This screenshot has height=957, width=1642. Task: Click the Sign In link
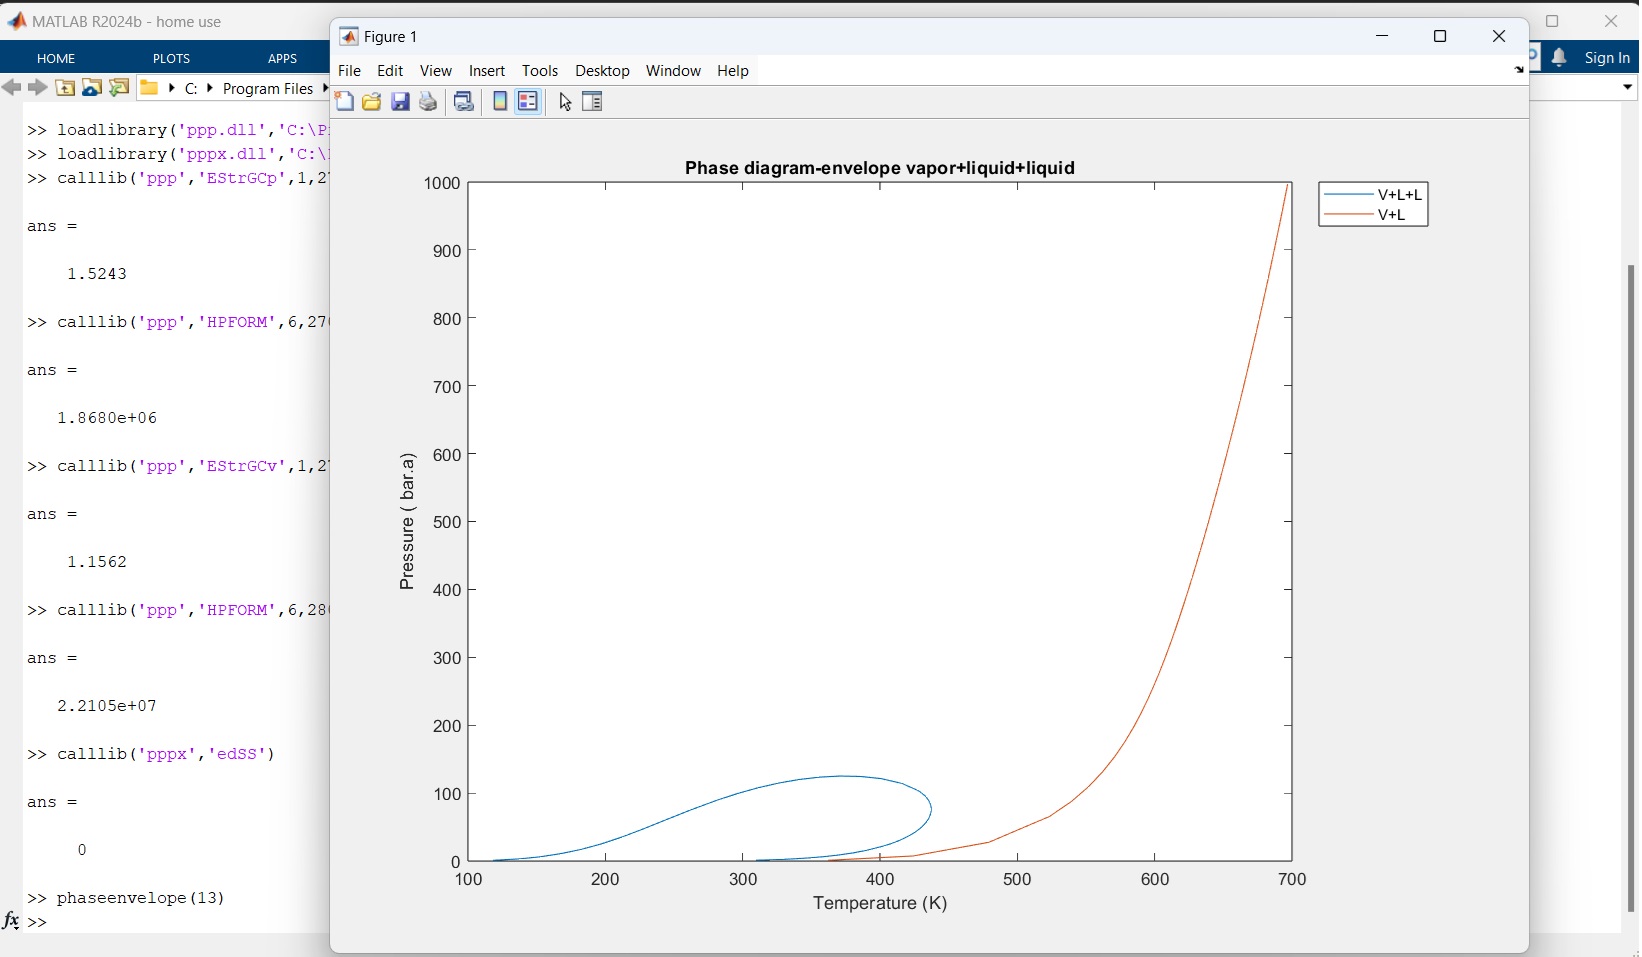click(x=1607, y=58)
